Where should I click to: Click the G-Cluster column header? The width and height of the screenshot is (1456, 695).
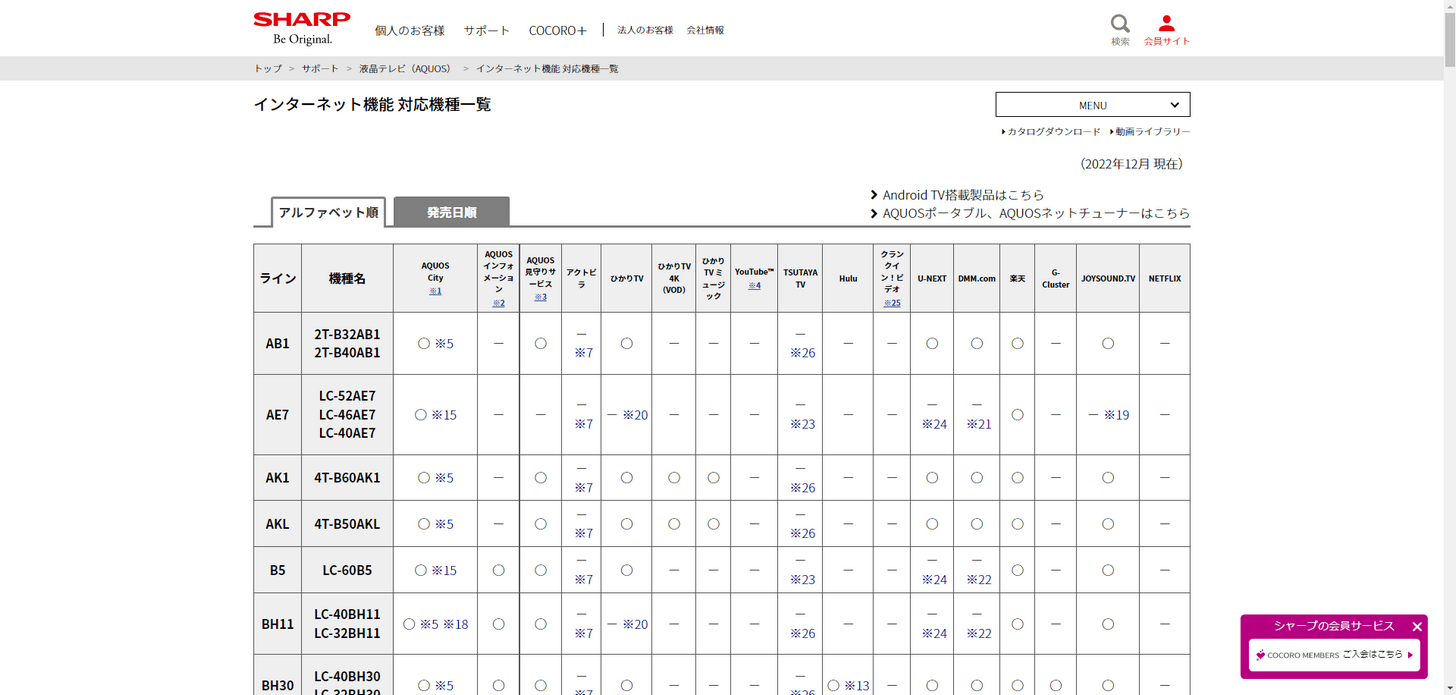click(x=1056, y=278)
